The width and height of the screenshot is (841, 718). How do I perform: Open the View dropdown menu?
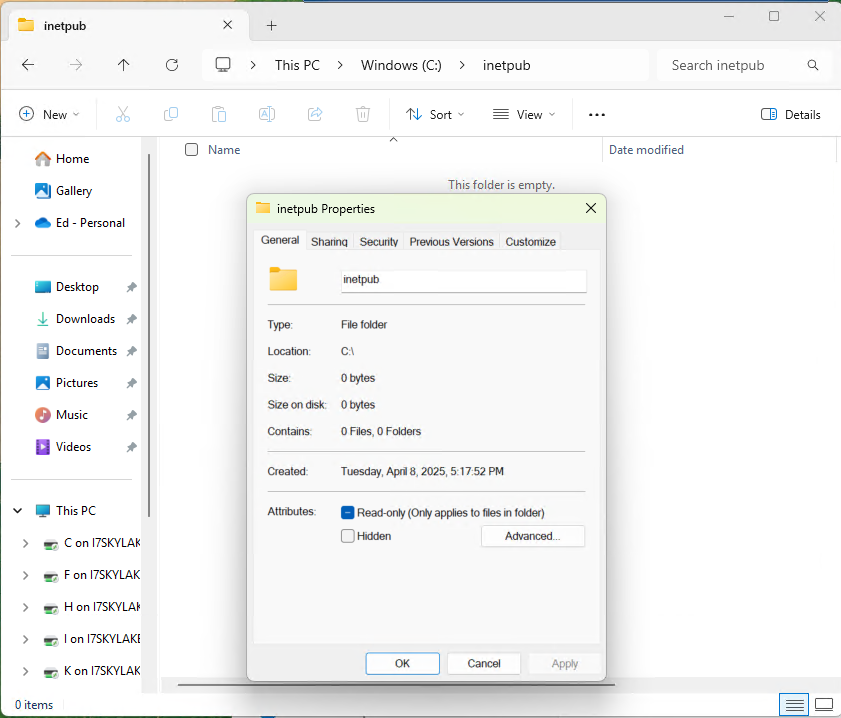[x=524, y=114]
